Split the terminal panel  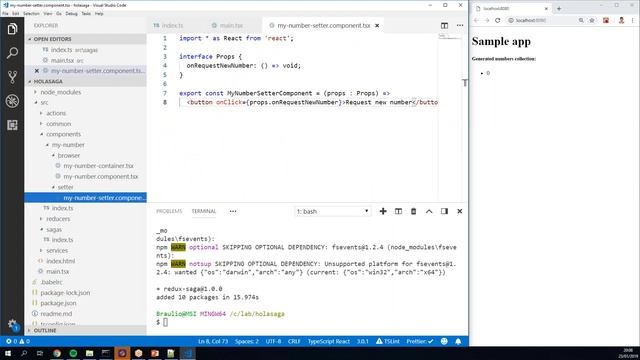tap(398, 211)
